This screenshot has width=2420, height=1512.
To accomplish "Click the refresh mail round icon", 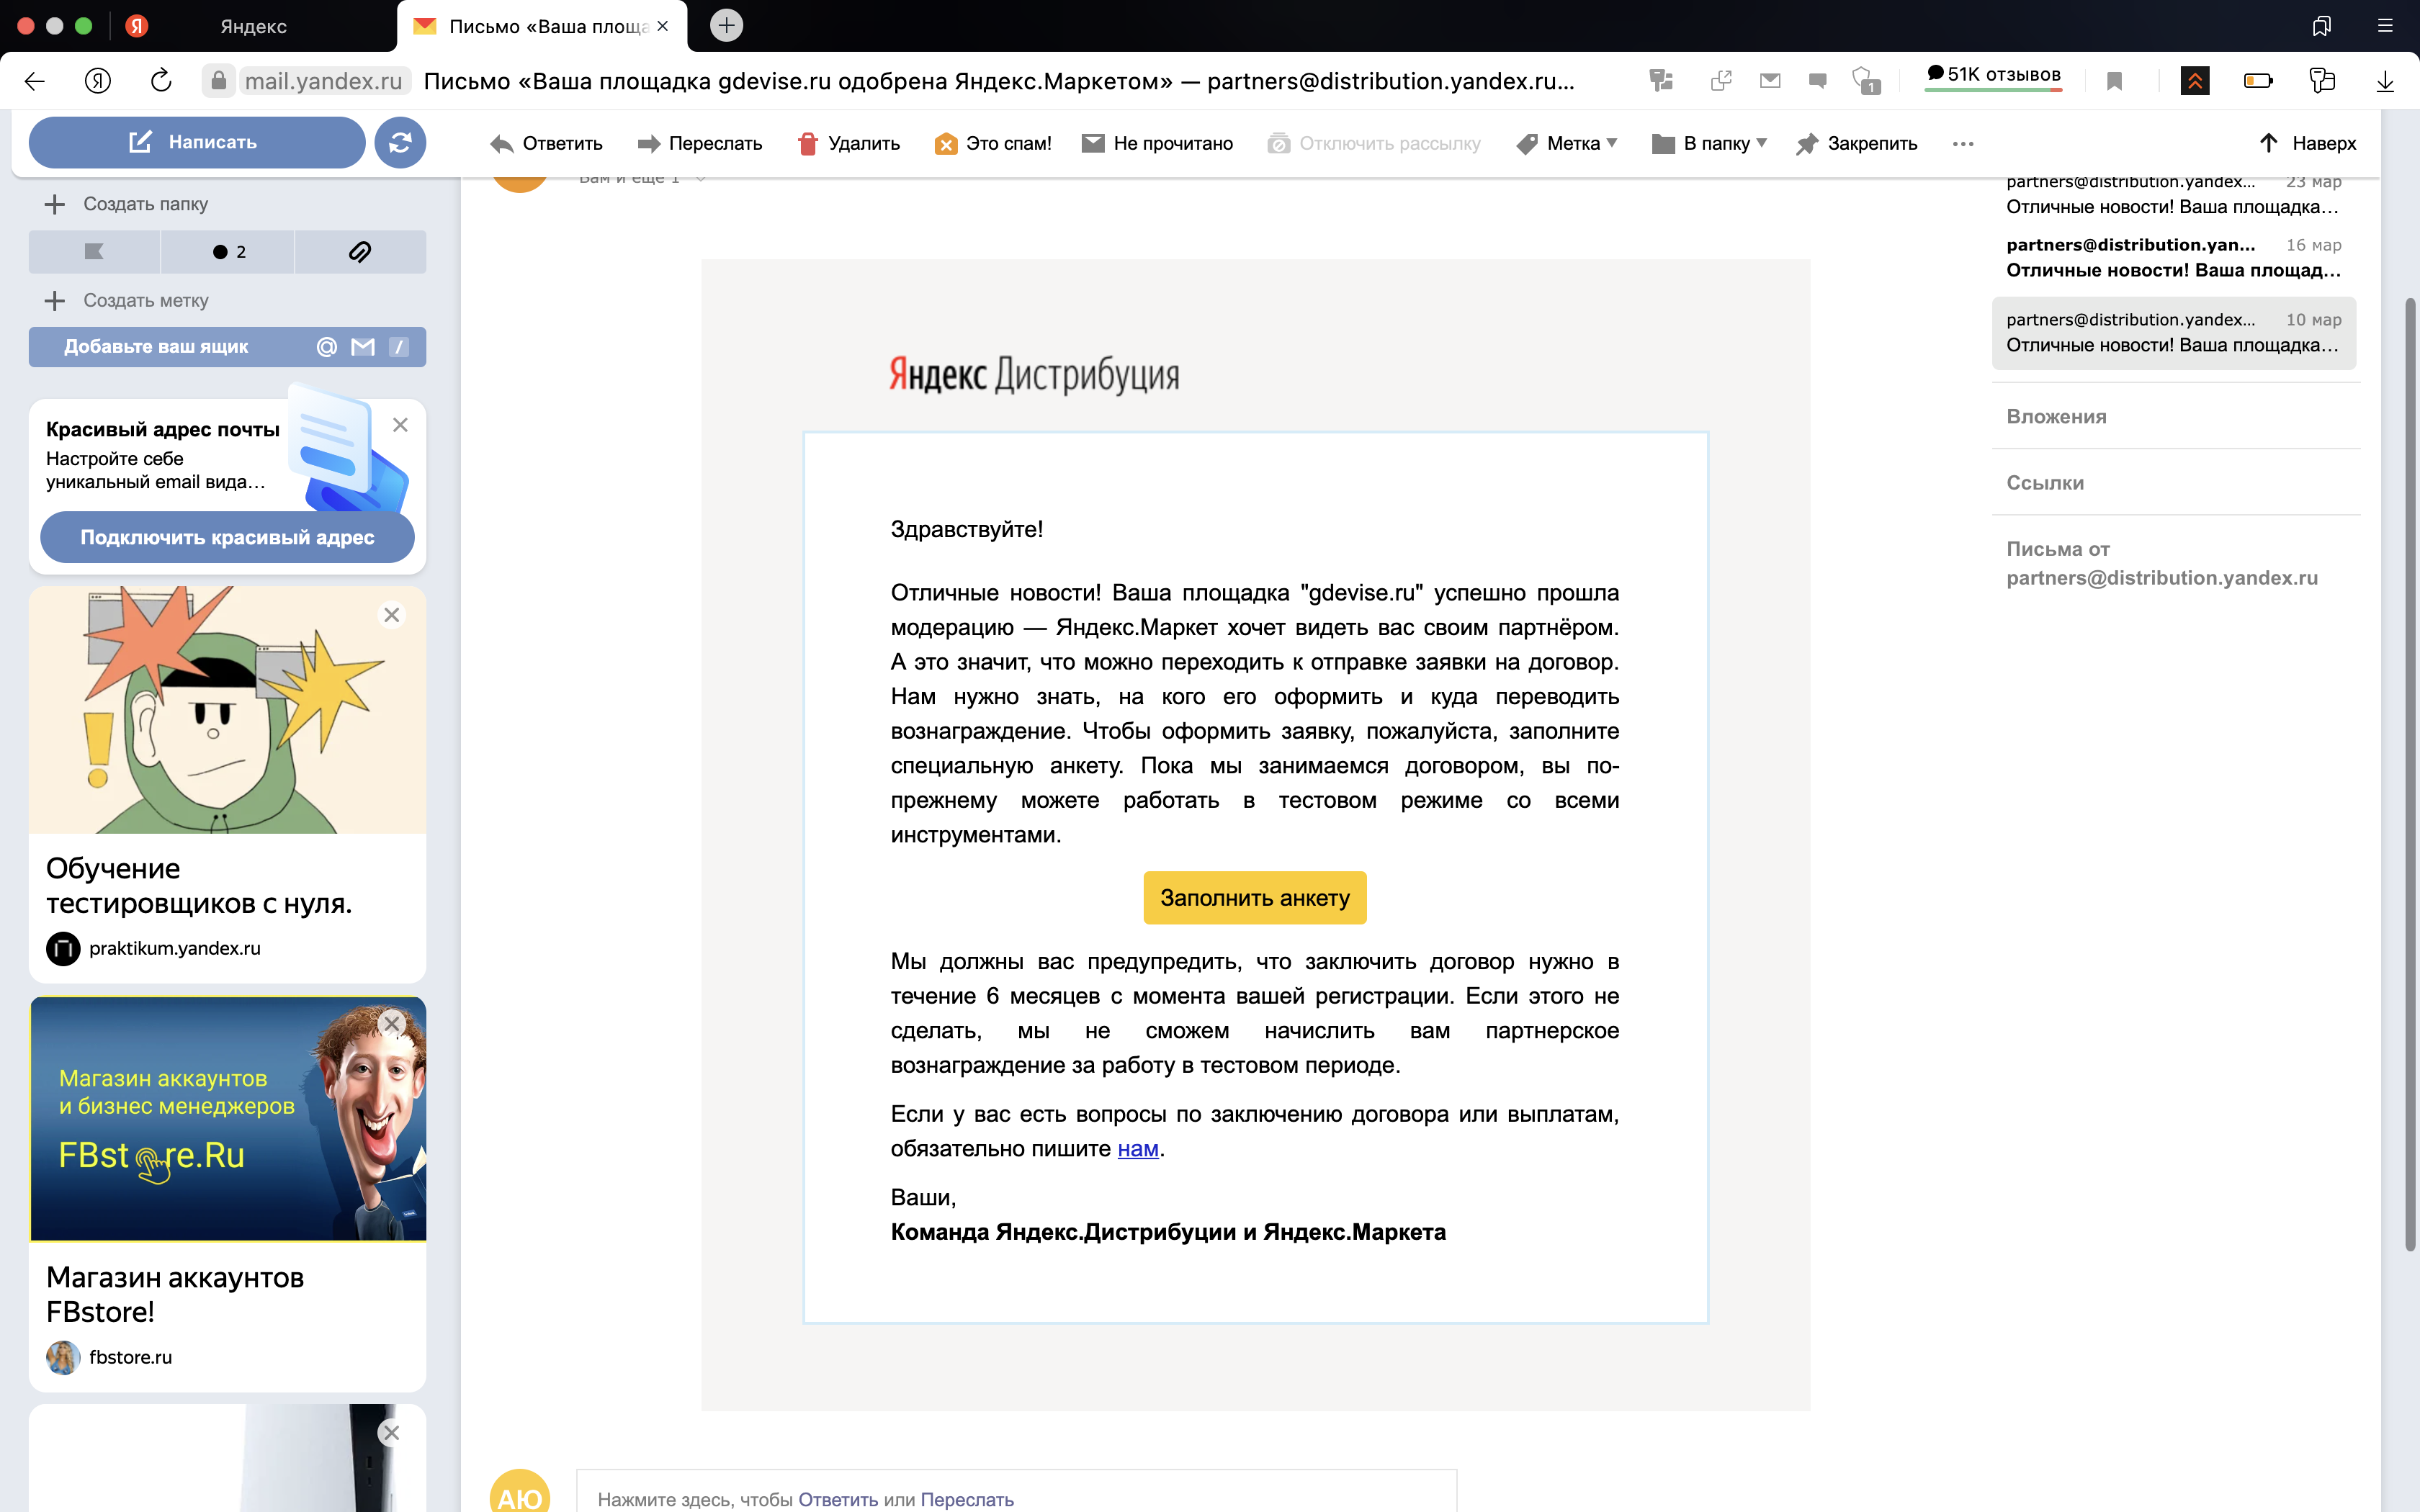I will [400, 143].
